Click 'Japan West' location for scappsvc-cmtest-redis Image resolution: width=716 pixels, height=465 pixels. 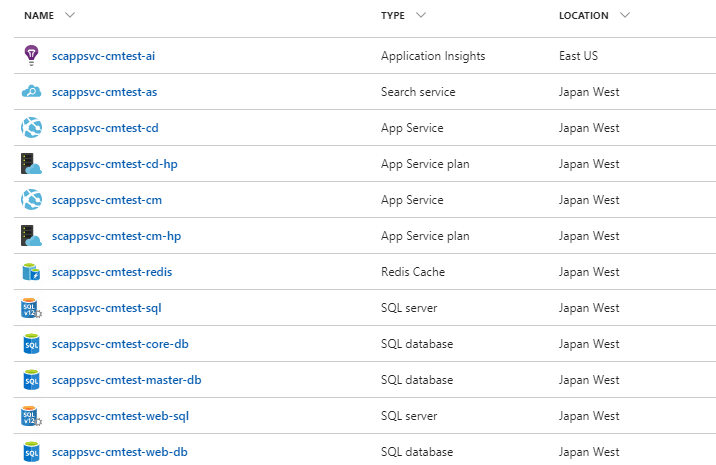pyautogui.click(x=589, y=272)
